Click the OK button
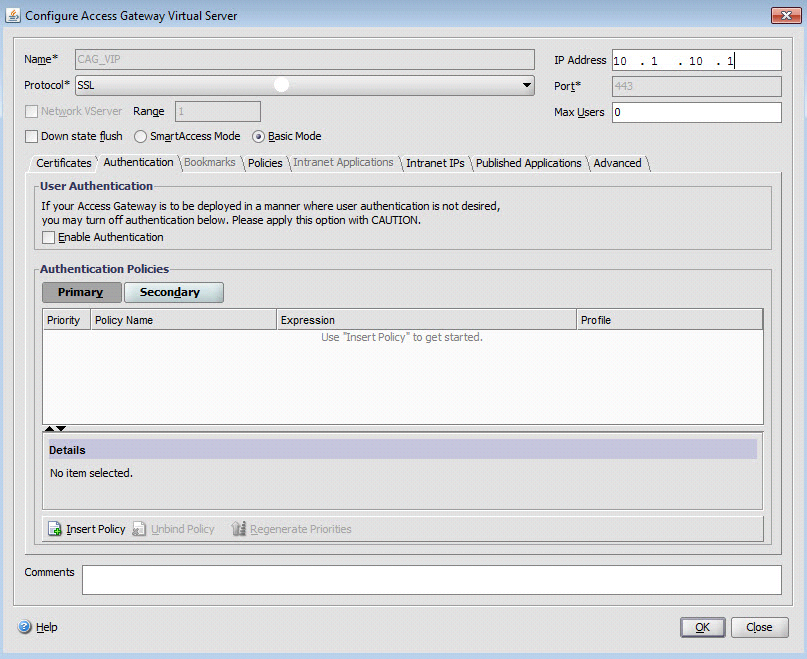Image resolution: width=807 pixels, height=659 pixels. pyautogui.click(x=702, y=627)
